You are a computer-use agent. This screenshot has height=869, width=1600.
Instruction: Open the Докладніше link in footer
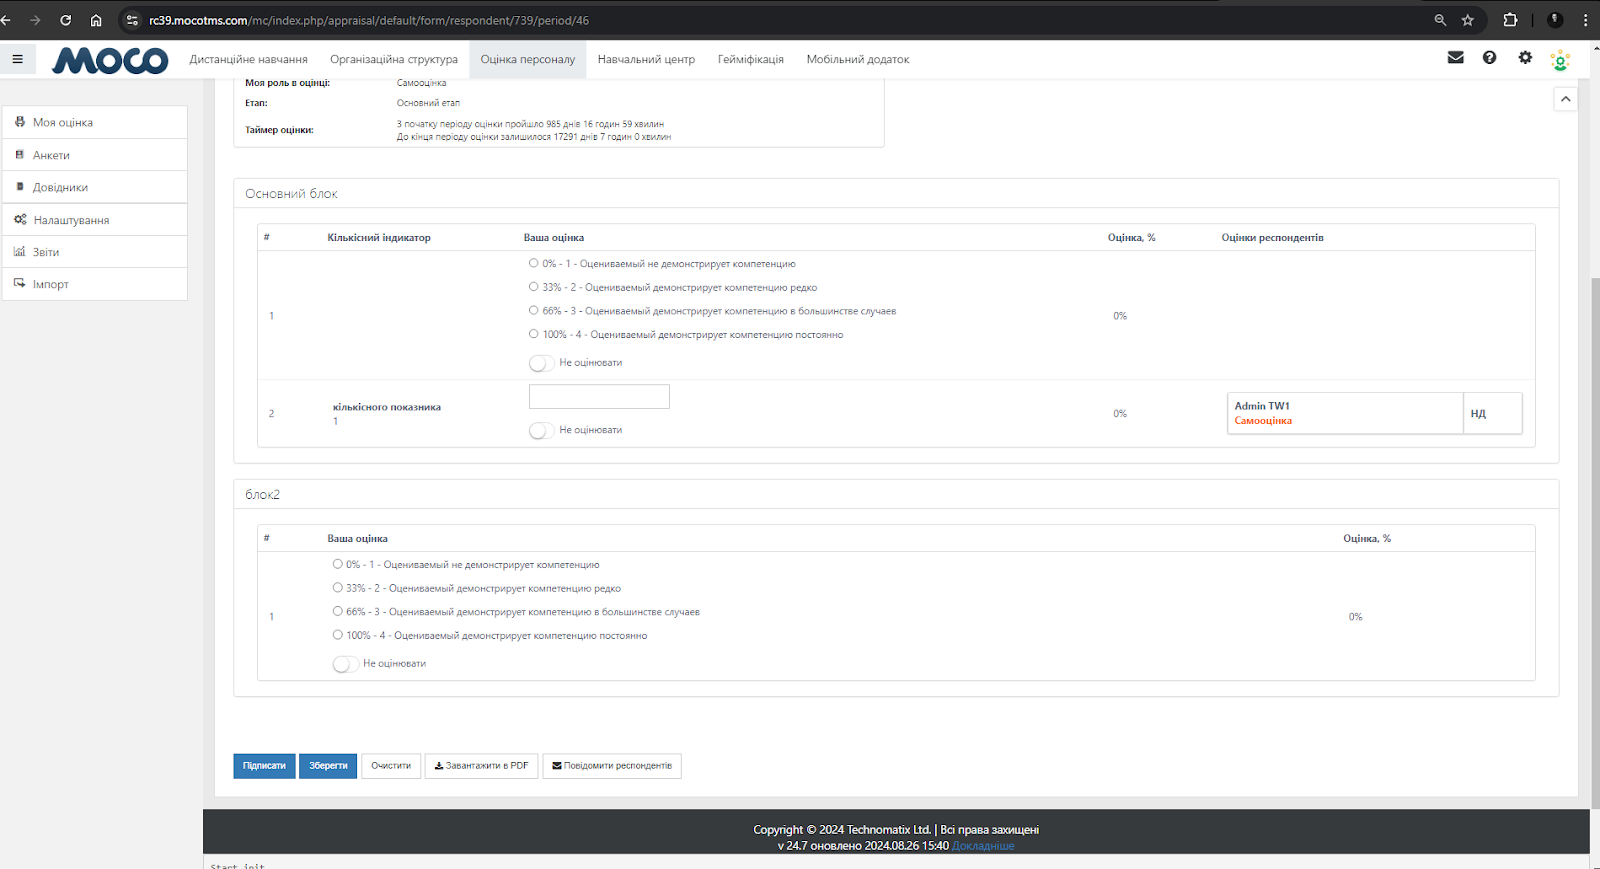(x=983, y=846)
